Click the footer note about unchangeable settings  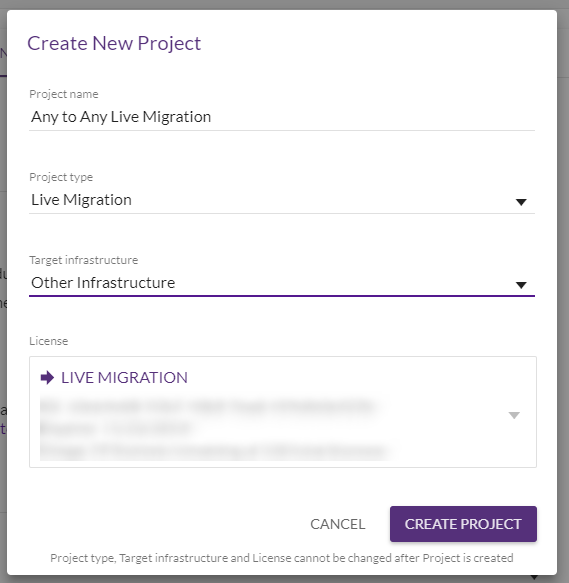(282, 558)
